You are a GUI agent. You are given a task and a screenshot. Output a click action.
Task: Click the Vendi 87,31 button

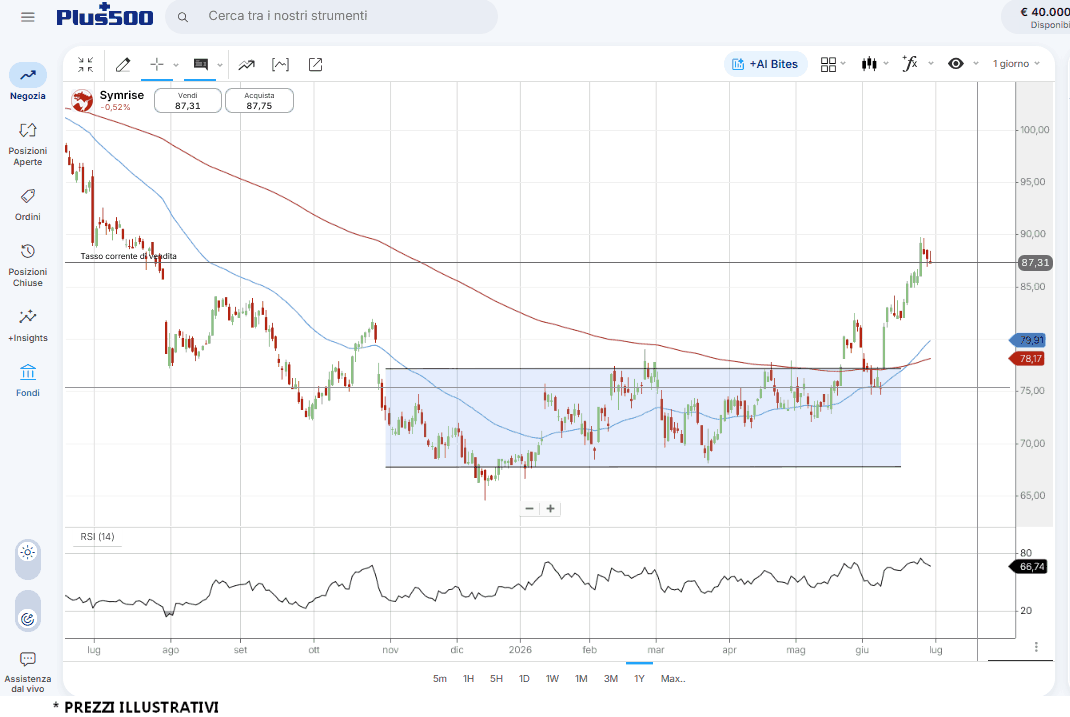pyautogui.click(x=188, y=100)
